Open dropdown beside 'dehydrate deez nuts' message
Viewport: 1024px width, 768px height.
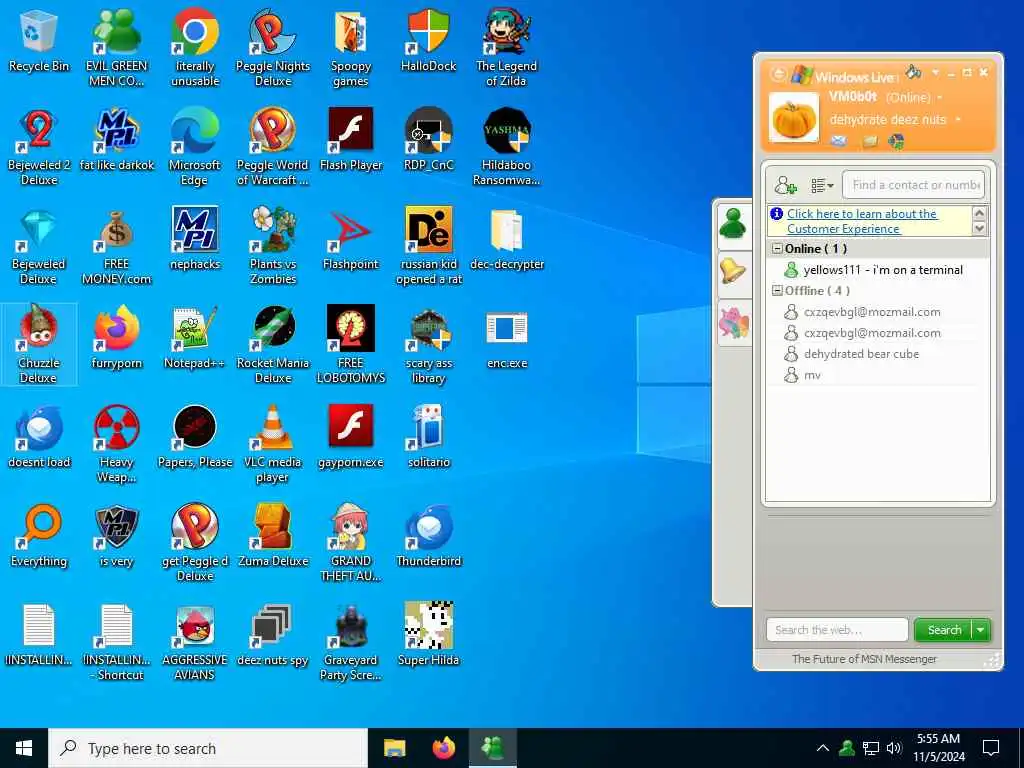tap(958, 120)
